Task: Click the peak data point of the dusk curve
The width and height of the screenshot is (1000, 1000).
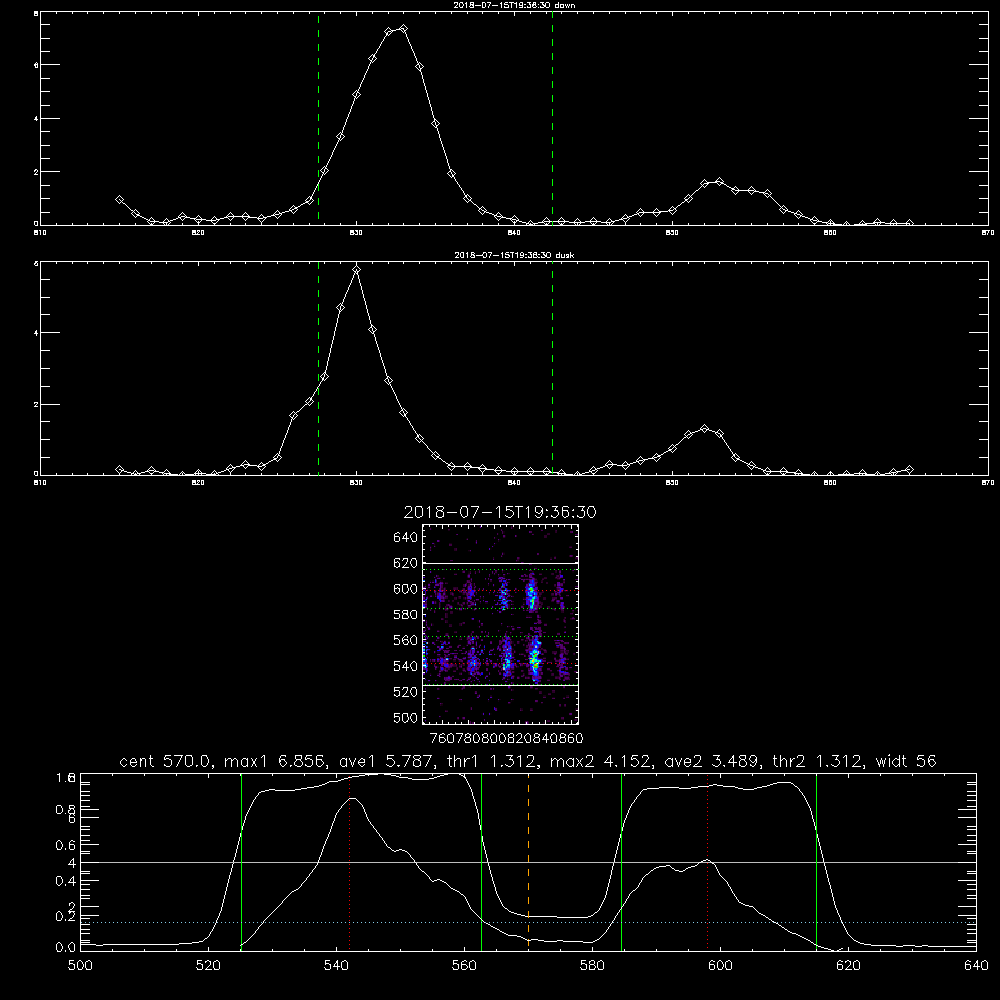Action: tap(357, 270)
